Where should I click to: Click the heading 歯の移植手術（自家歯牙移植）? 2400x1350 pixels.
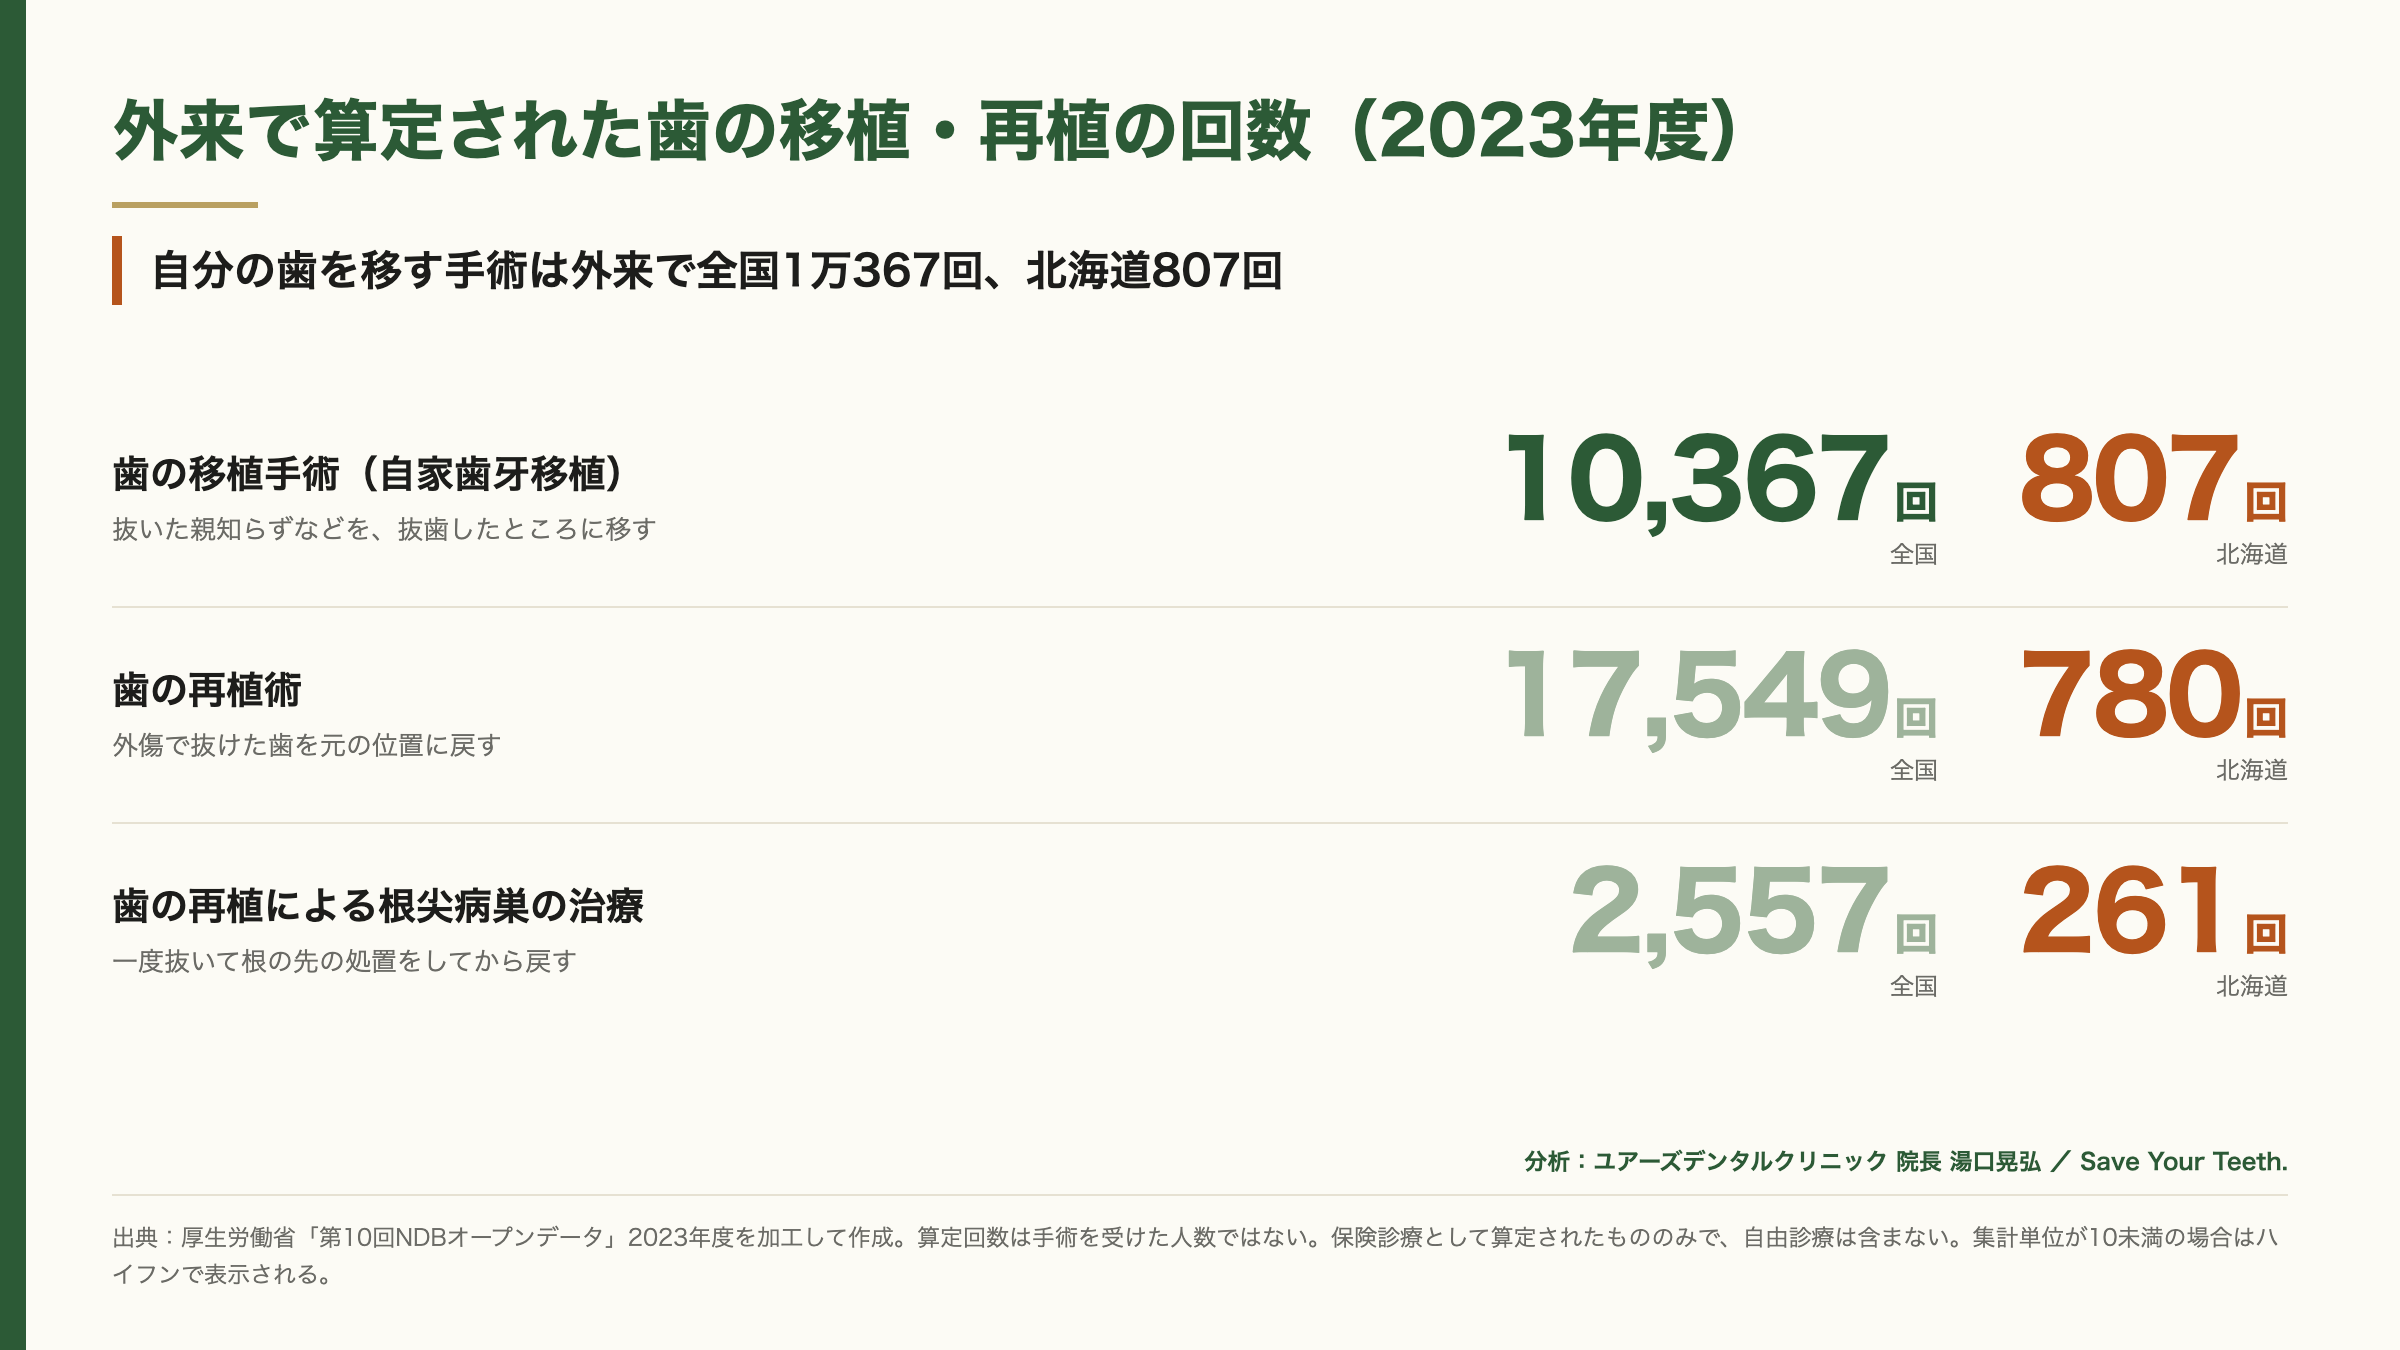369,474
